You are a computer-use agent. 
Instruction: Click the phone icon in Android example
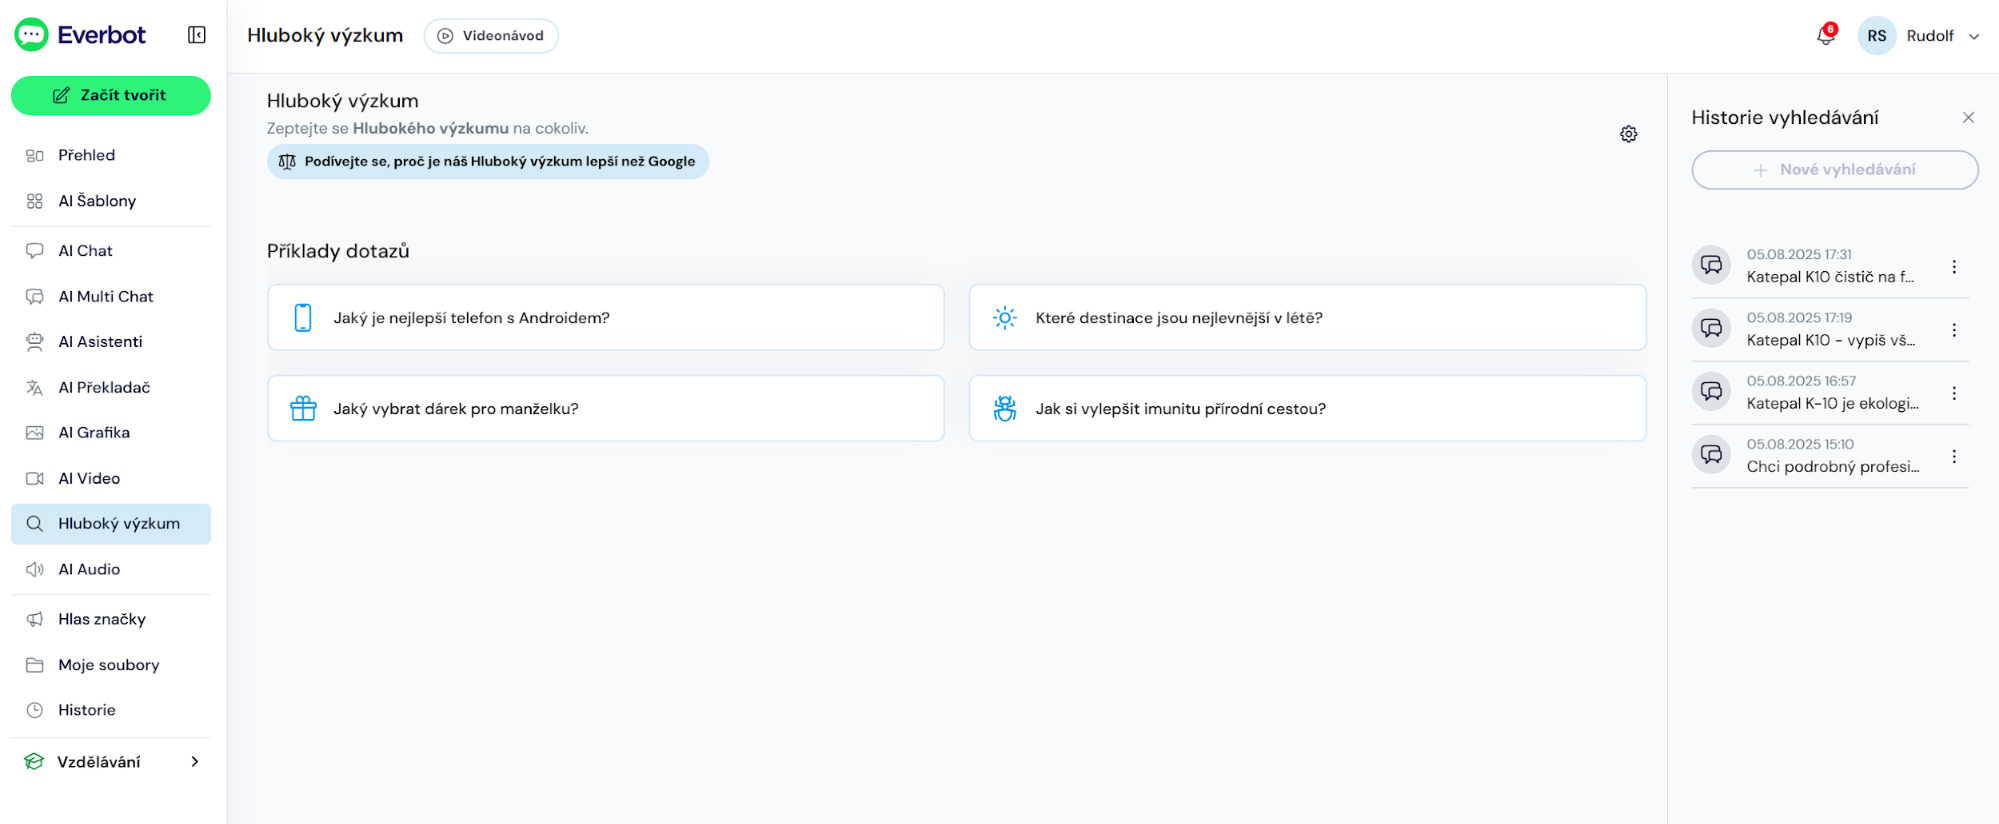click(x=303, y=318)
